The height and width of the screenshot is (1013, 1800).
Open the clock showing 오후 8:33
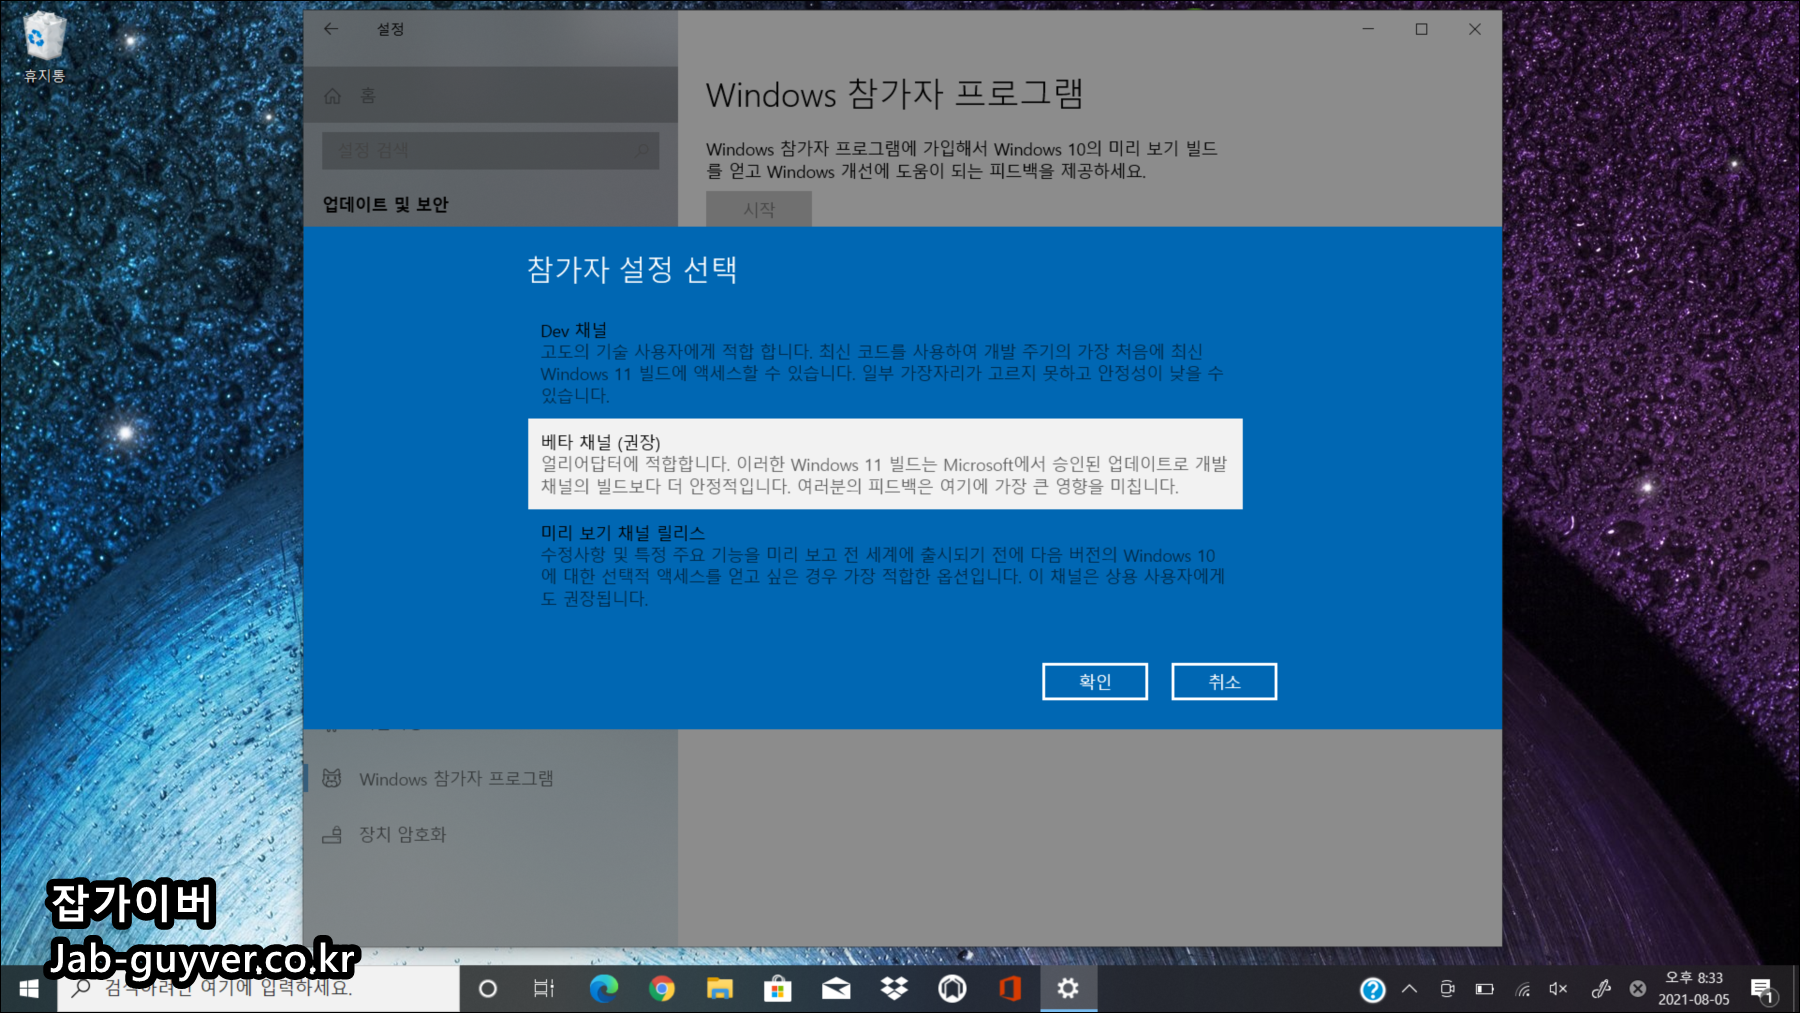pyautogui.click(x=1694, y=989)
